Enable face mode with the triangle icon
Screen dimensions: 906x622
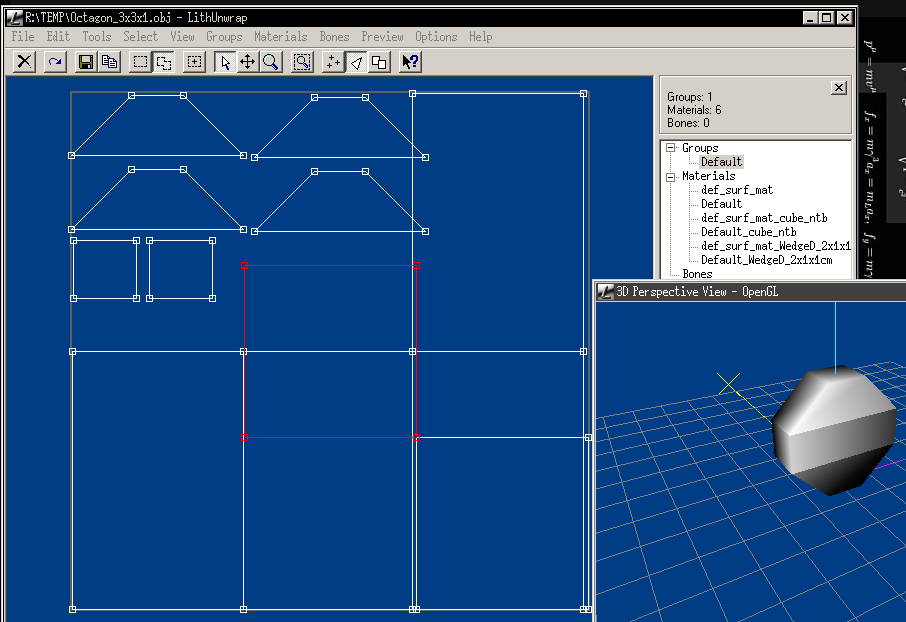357,62
